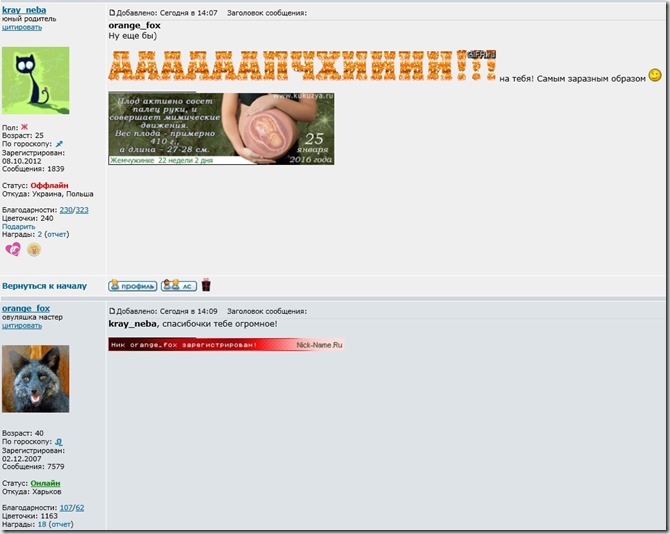
Task: Open the pregnancy ticker banner image
Action: tap(221, 128)
